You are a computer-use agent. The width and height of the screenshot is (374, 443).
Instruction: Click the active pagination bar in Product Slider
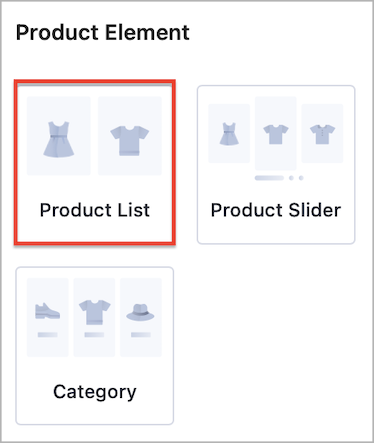[269, 178]
